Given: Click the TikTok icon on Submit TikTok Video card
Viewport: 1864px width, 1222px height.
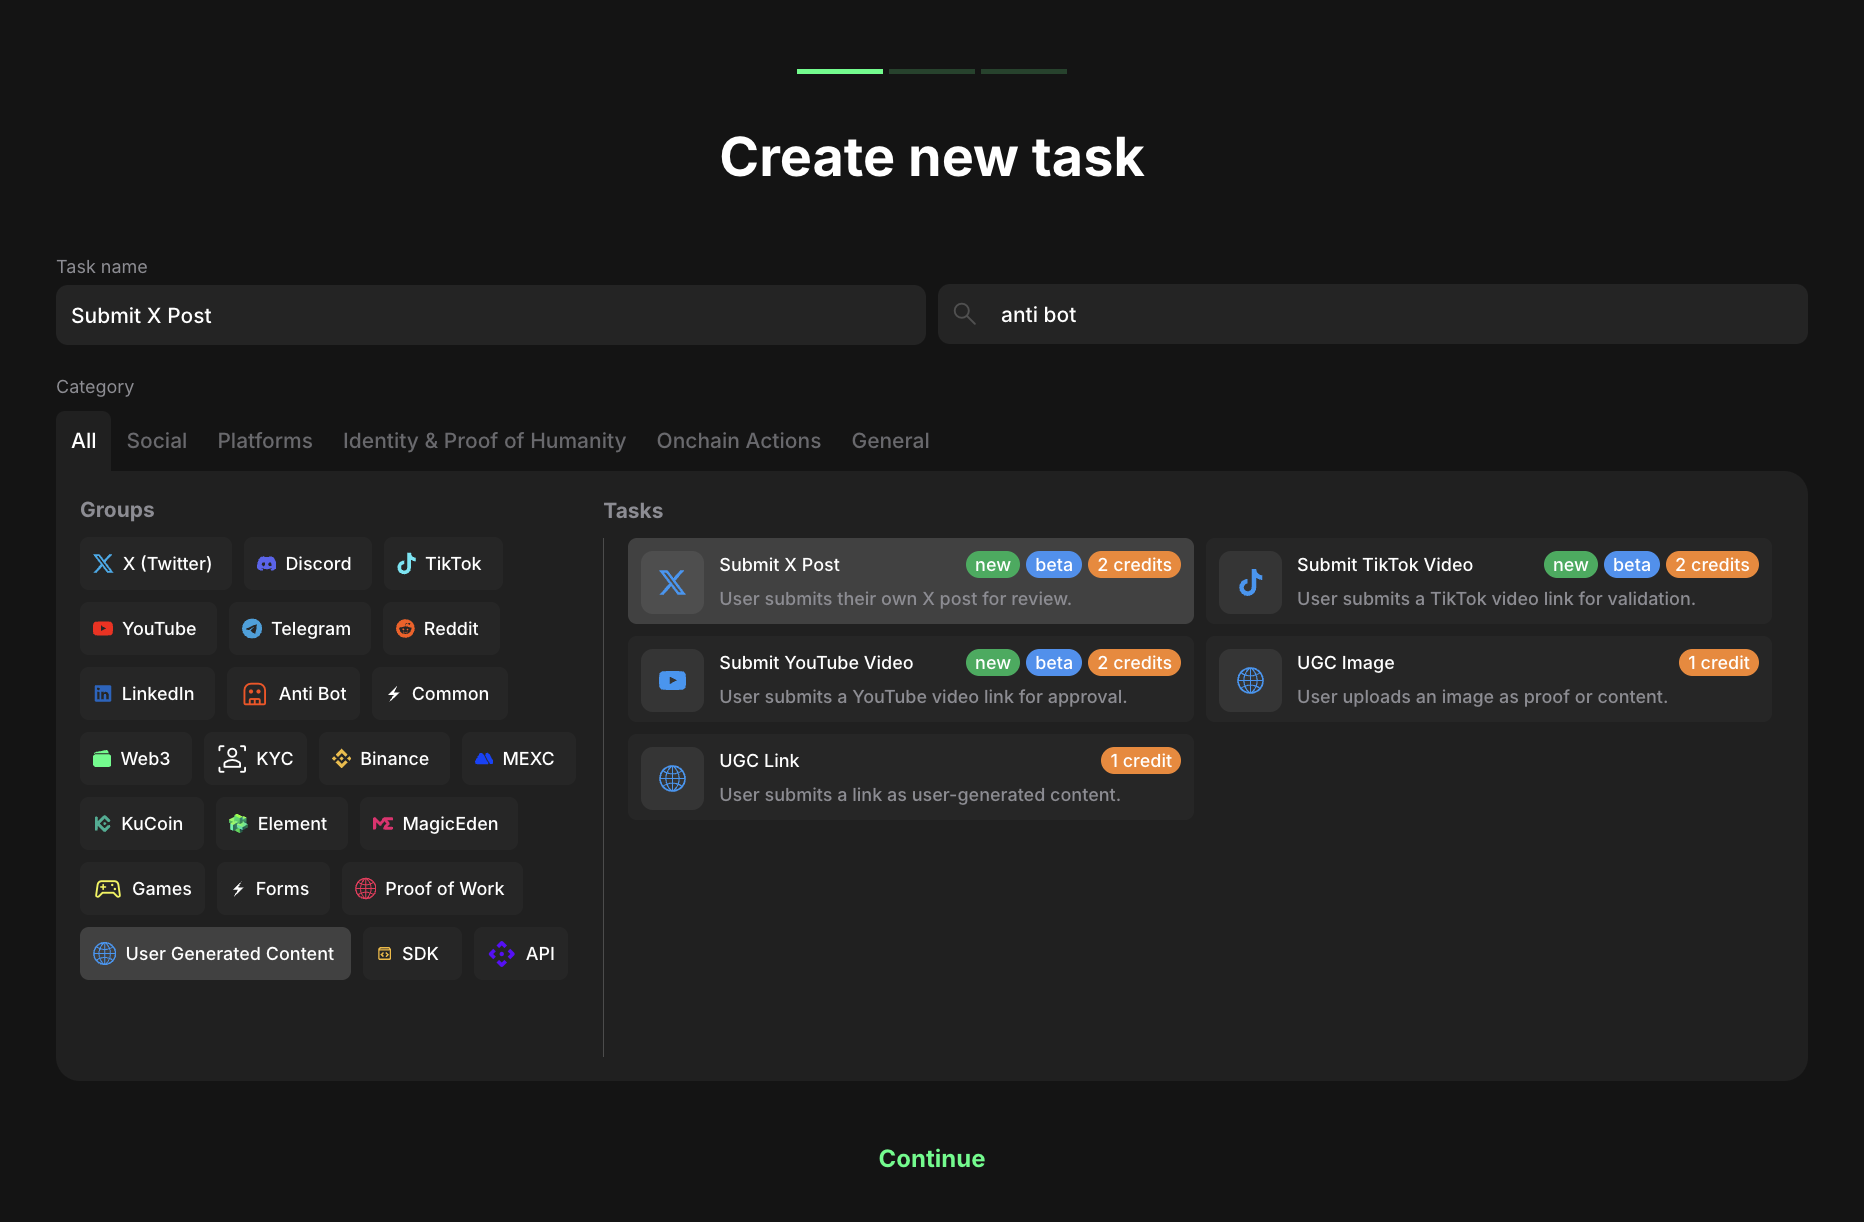Looking at the screenshot, I should point(1250,582).
